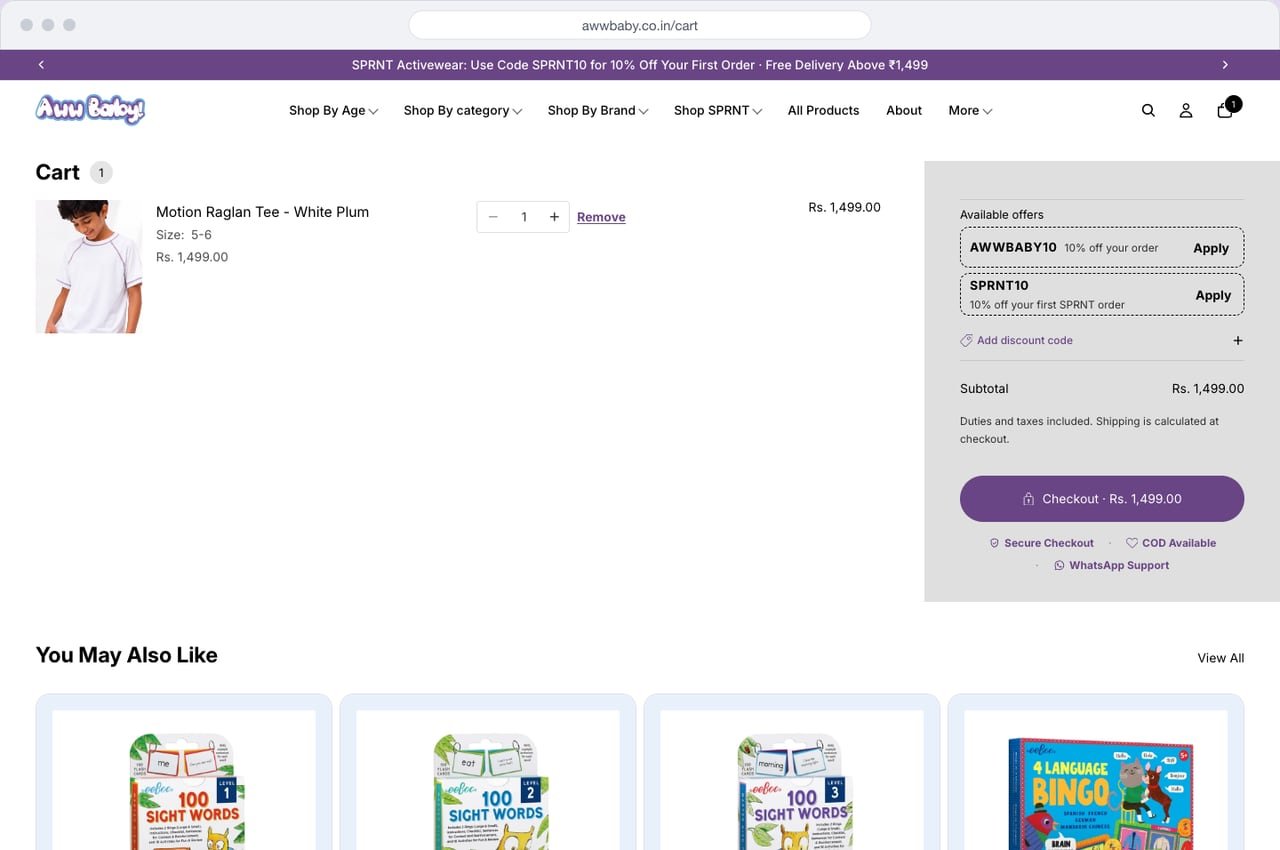Click the Motion Raglan Tee product thumbnail
1280x850 pixels.
click(x=89, y=266)
